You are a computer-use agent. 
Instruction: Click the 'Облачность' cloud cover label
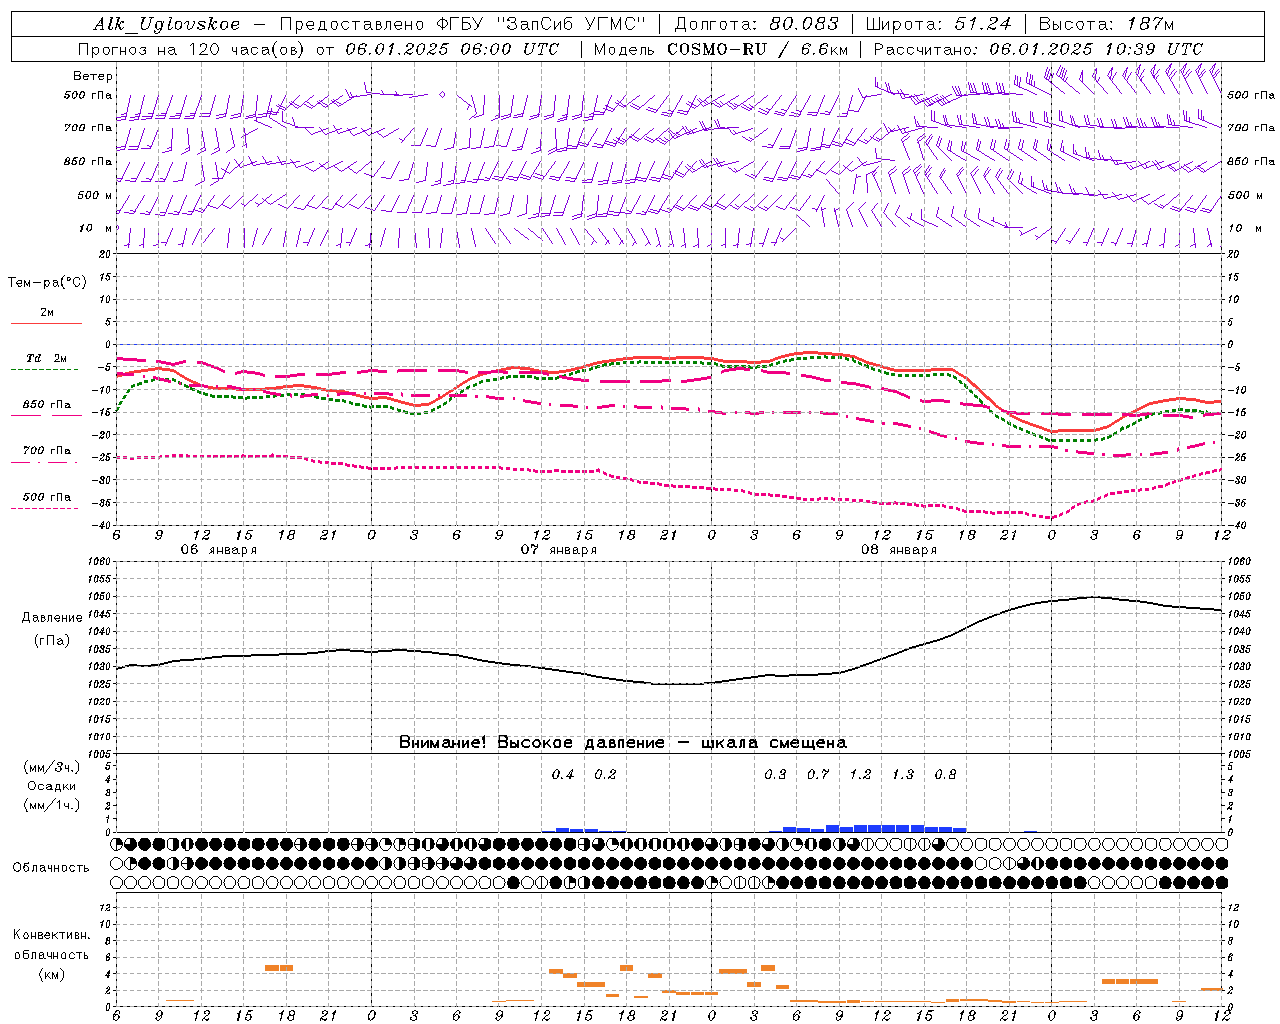pos(51,868)
